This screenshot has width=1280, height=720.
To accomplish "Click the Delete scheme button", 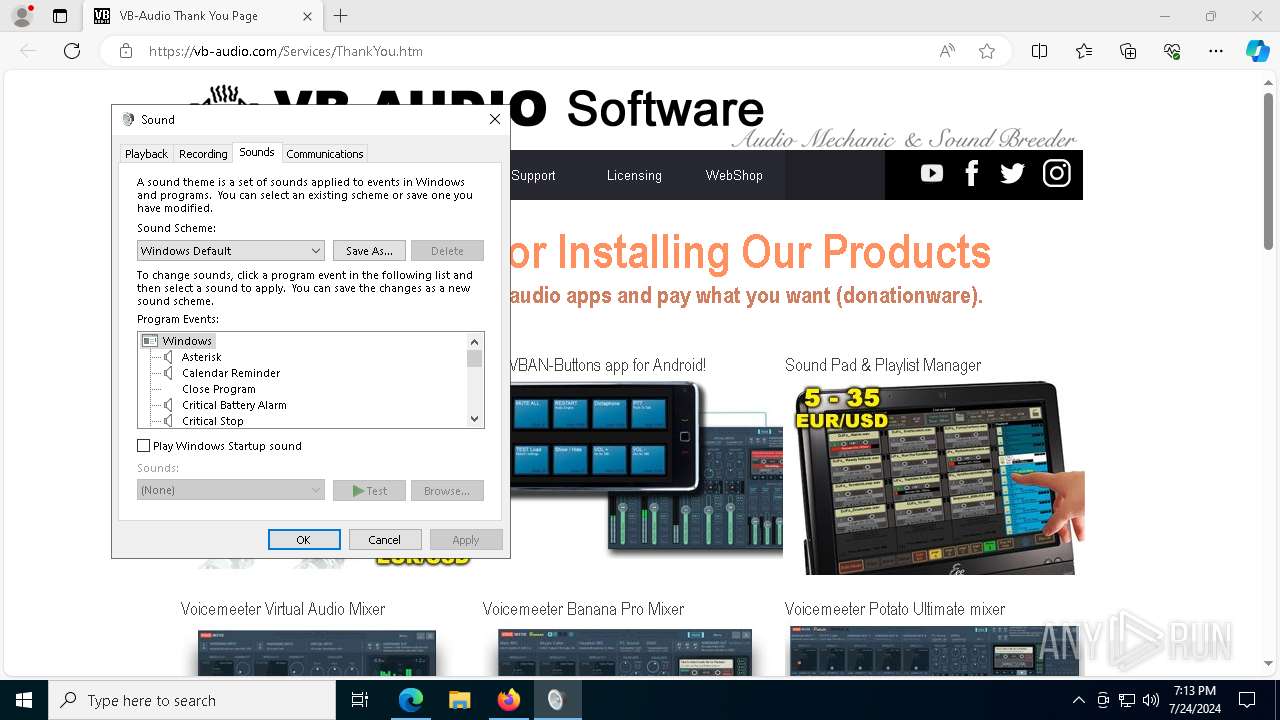I will (x=447, y=251).
